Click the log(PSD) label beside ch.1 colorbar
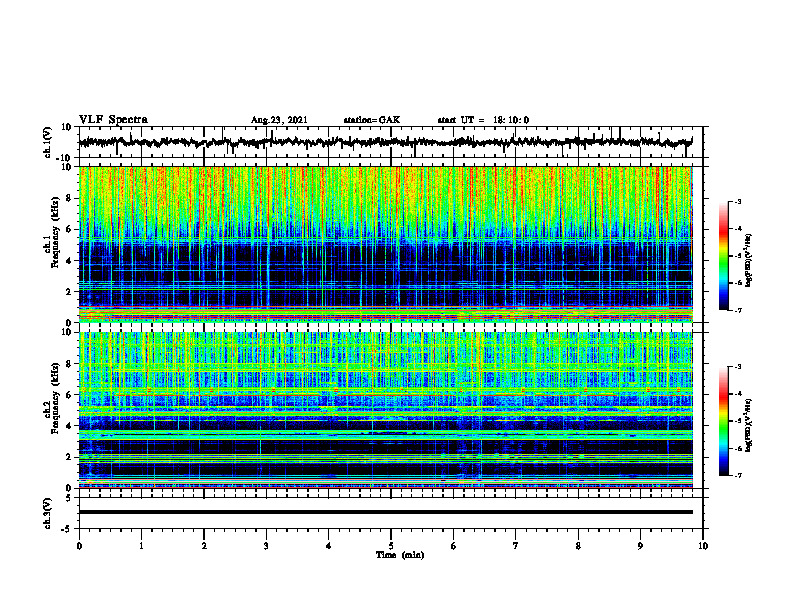This screenshot has width=792, height=612. (749, 261)
